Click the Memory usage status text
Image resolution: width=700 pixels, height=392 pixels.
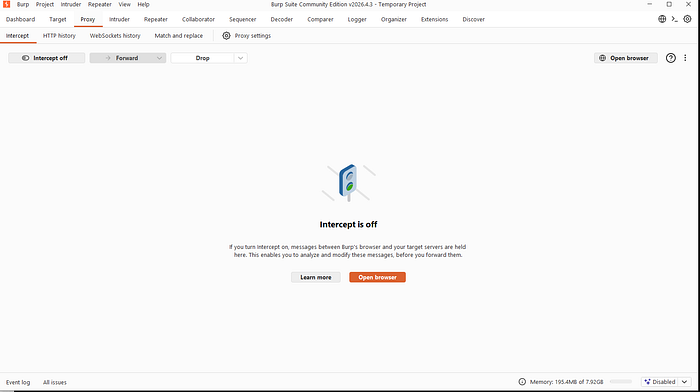pos(567,382)
